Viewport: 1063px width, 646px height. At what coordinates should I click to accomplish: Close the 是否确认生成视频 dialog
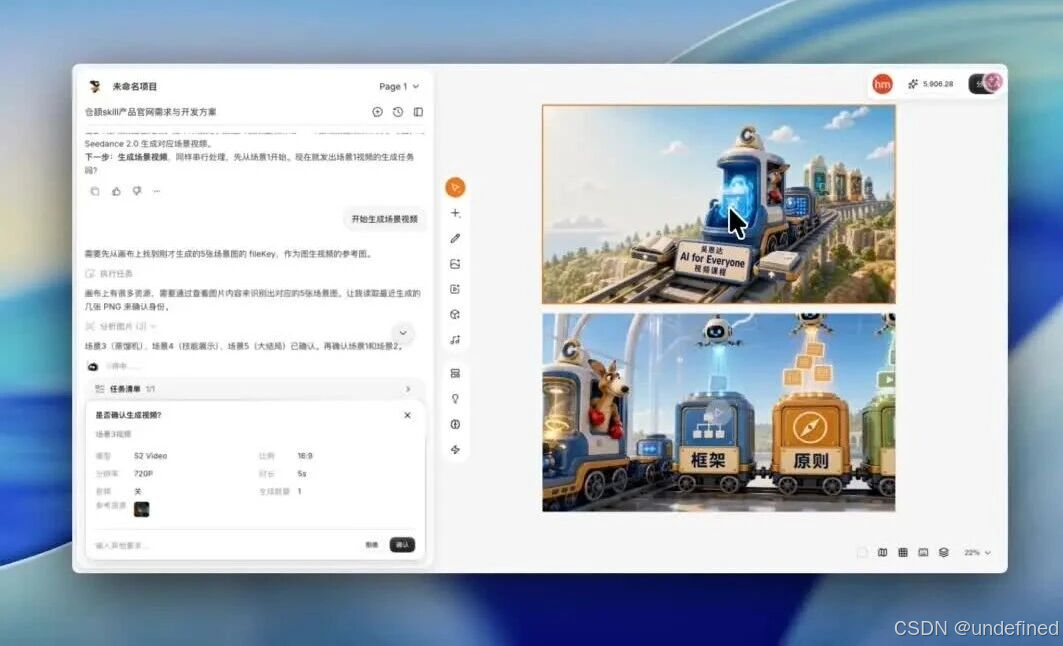[x=407, y=415]
